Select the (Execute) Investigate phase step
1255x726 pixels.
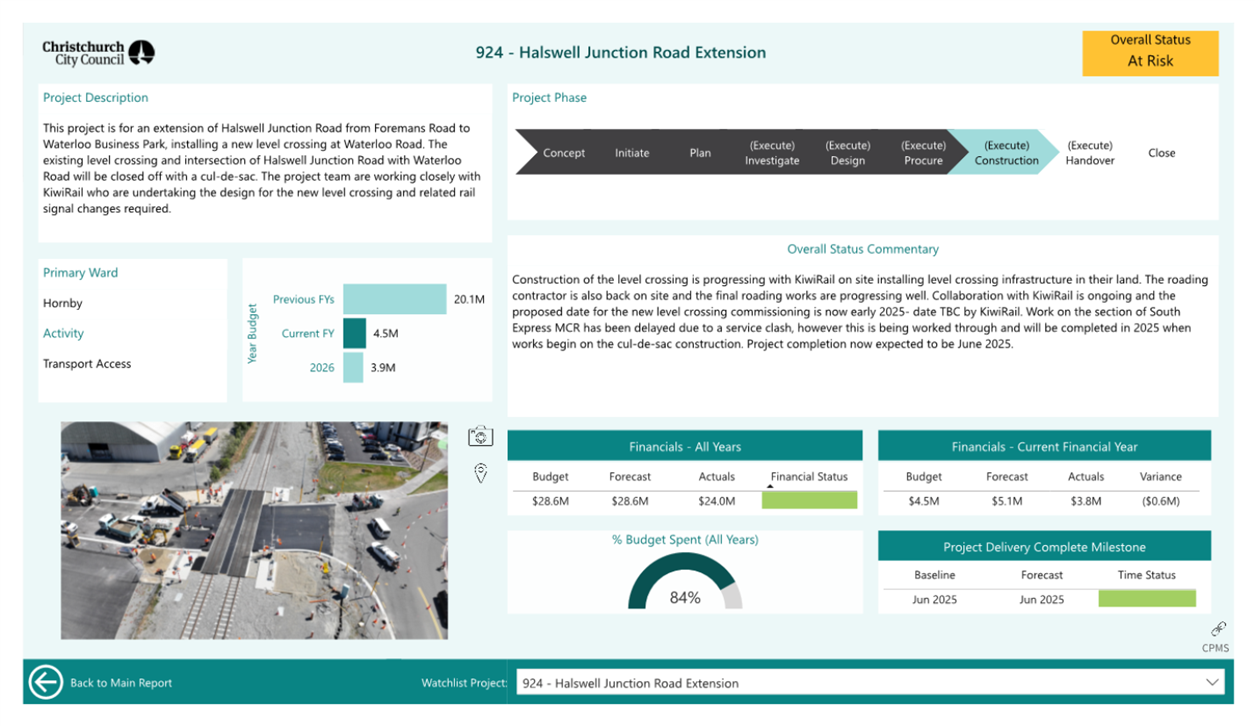click(x=772, y=153)
